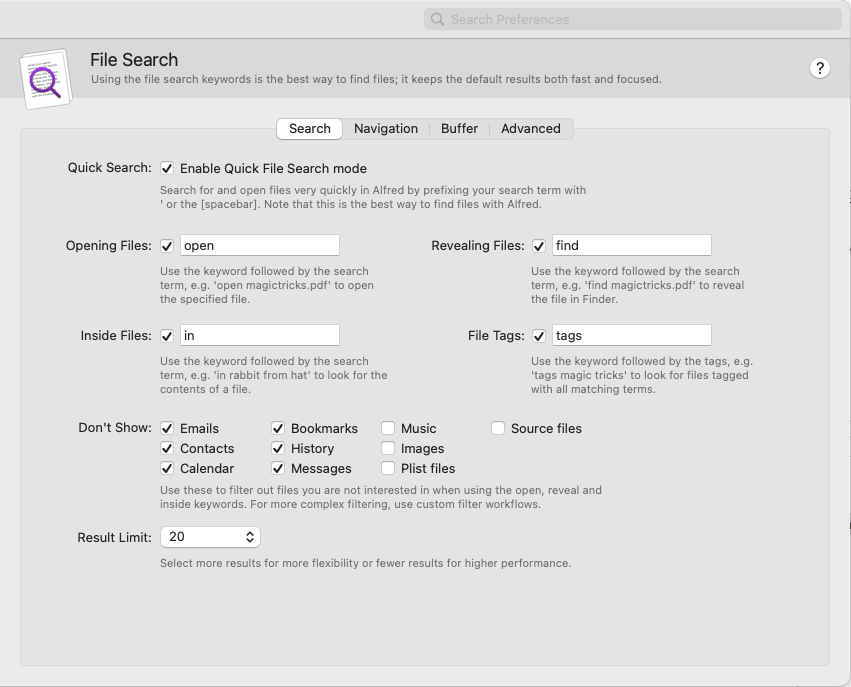Click the 'find' keyword input field
851x687 pixels.
pos(632,245)
